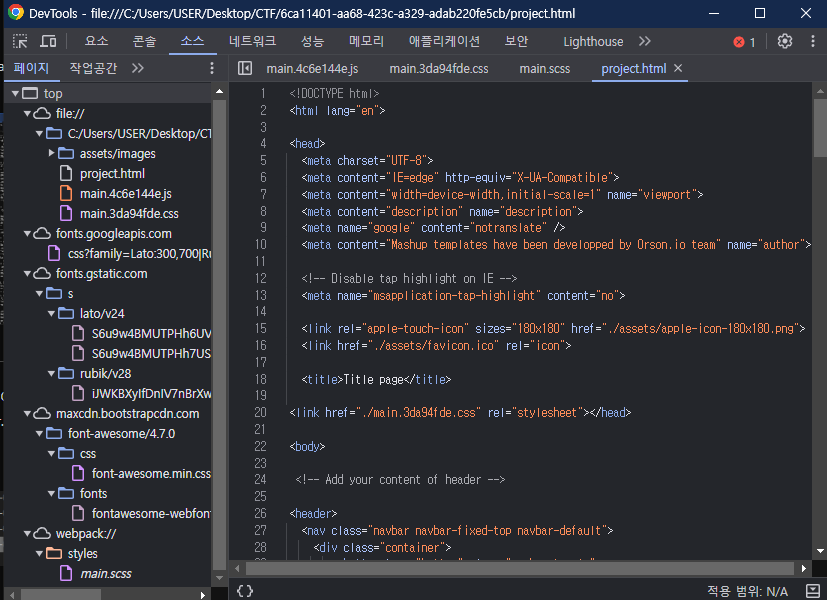This screenshot has height=600, width=827.
Task: Open the main.3da94fde.css editor tab
Action: coord(439,69)
